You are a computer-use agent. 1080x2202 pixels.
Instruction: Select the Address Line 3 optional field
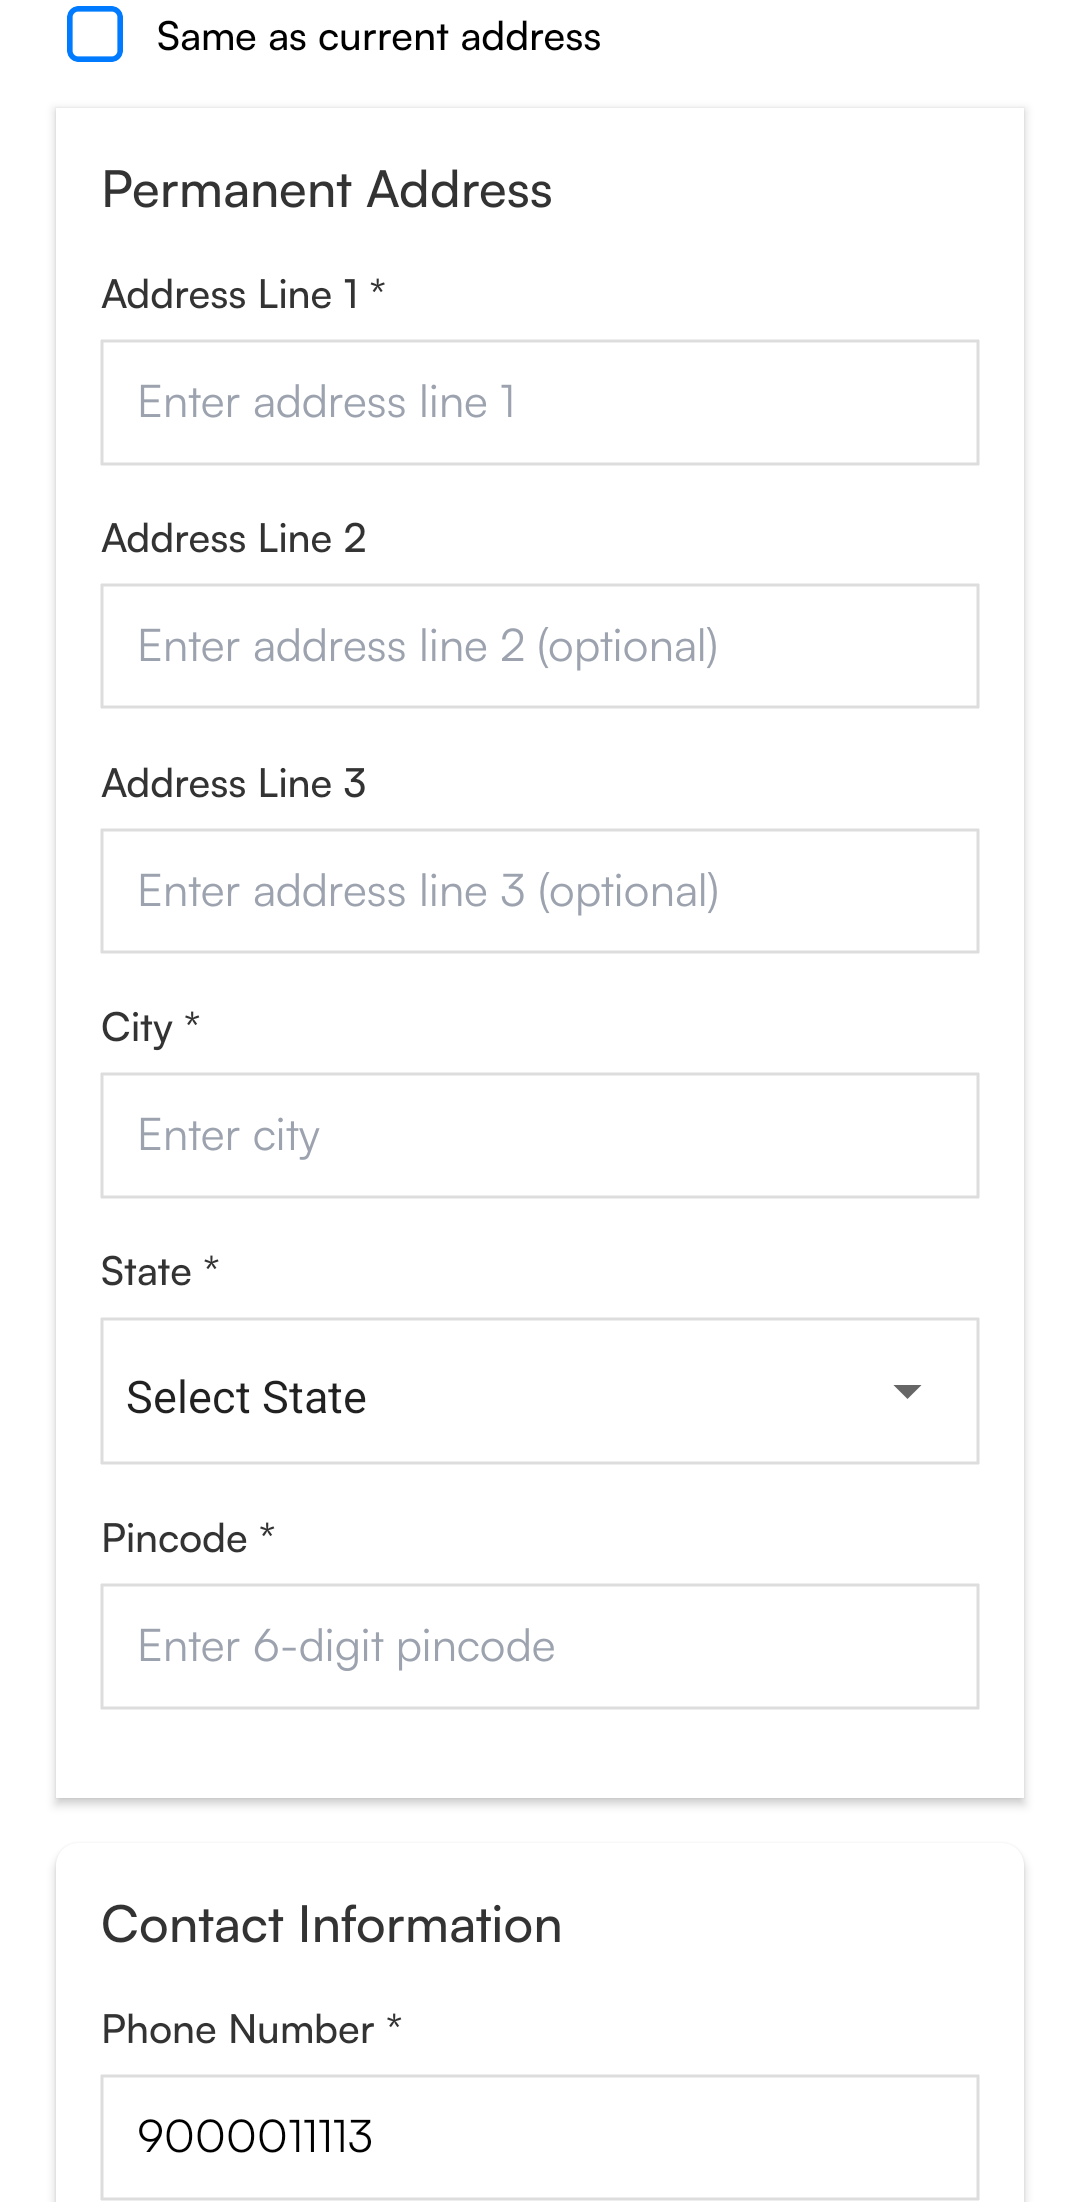[x=540, y=891]
